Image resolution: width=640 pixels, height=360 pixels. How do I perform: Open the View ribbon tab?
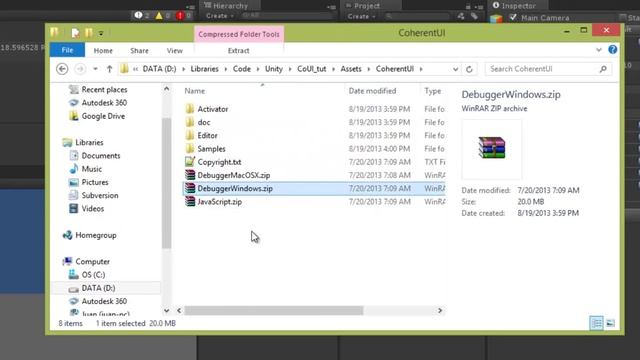pyautogui.click(x=175, y=51)
